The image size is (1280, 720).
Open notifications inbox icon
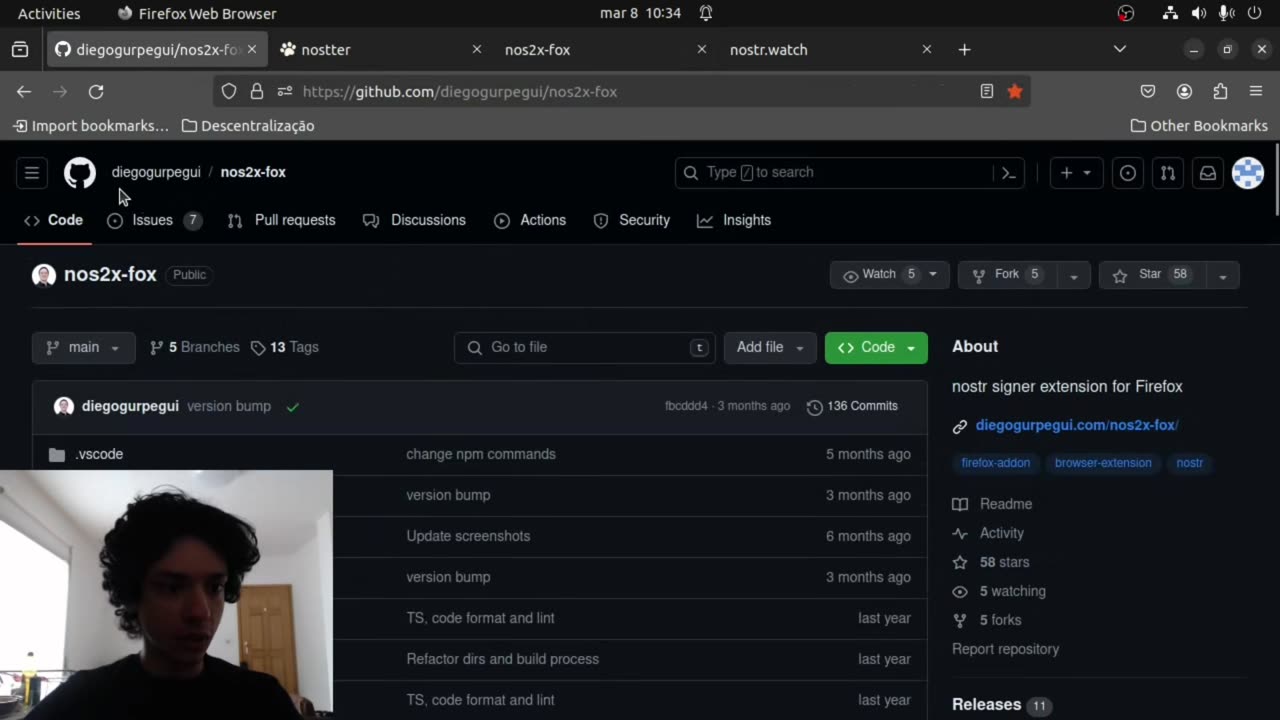point(1208,173)
